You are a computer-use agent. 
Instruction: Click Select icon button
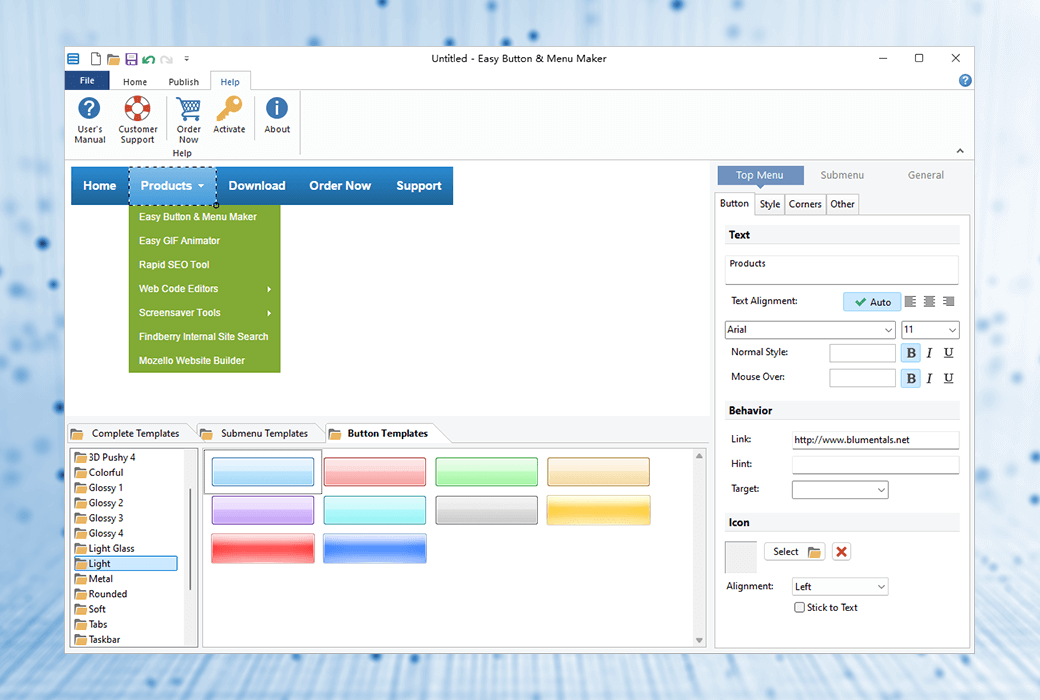(x=795, y=551)
